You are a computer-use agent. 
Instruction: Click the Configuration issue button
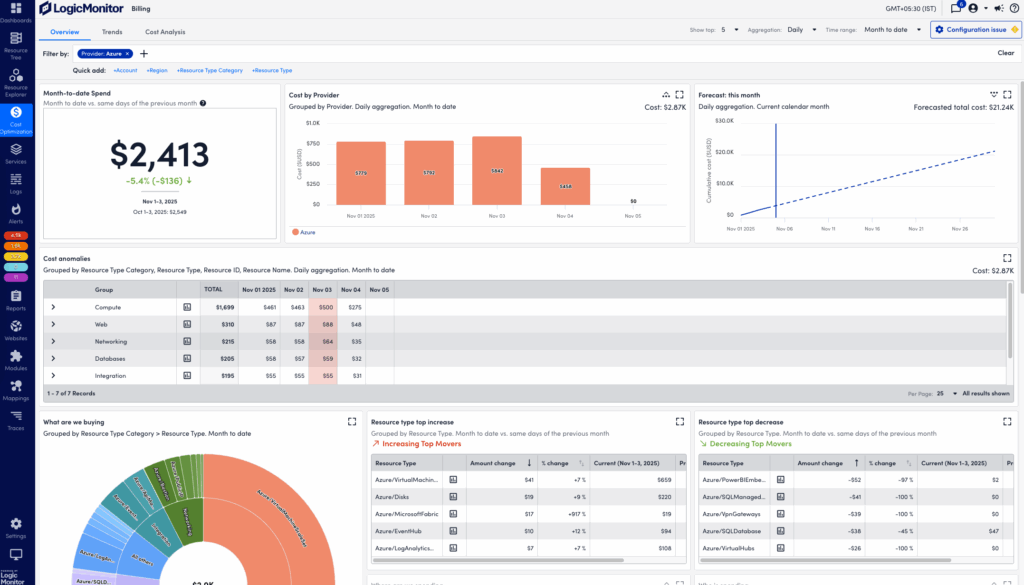(x=974, y=29)
